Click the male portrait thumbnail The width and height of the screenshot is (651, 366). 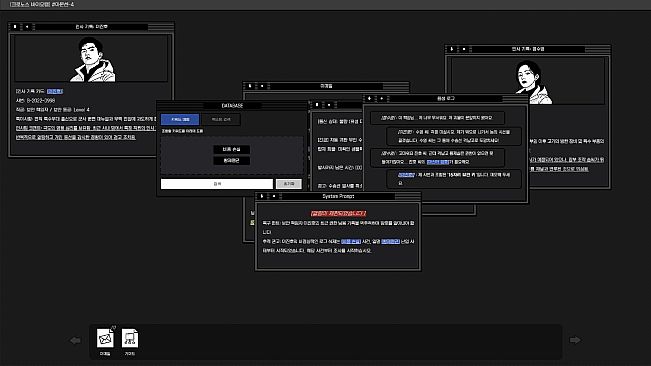click(92, 59)
